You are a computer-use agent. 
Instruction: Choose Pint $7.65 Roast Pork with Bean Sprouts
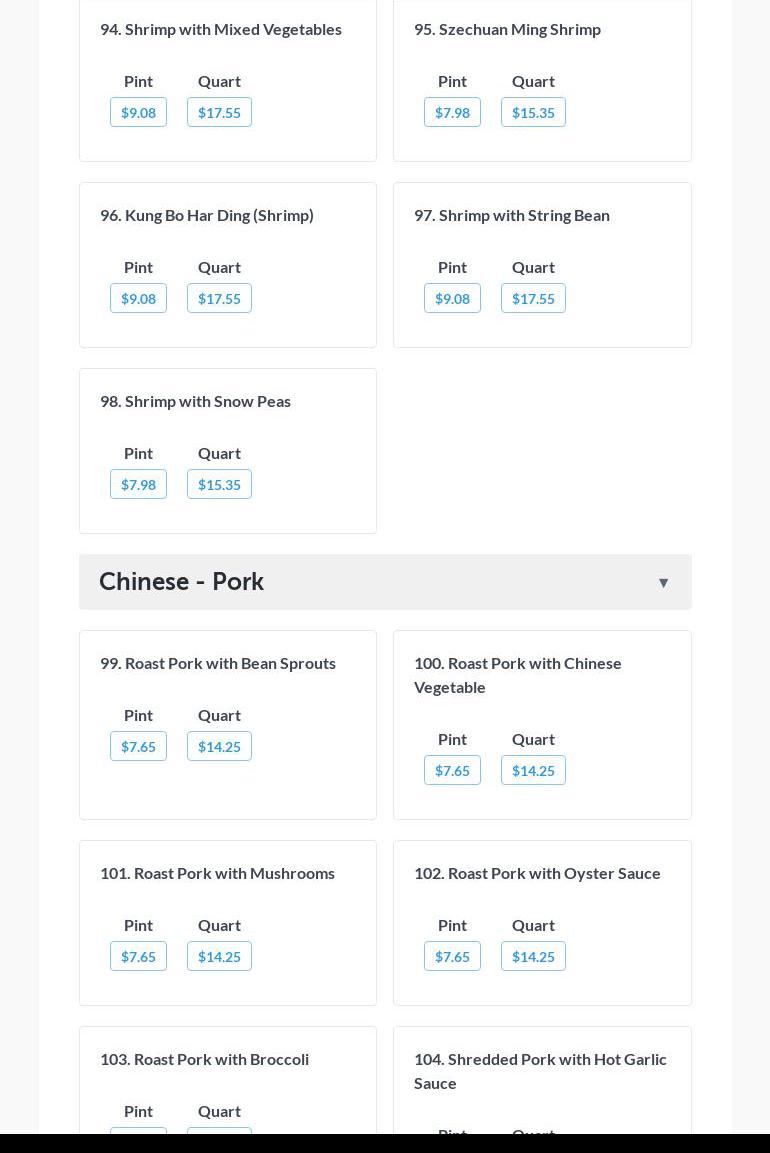(x=138, y=746)
